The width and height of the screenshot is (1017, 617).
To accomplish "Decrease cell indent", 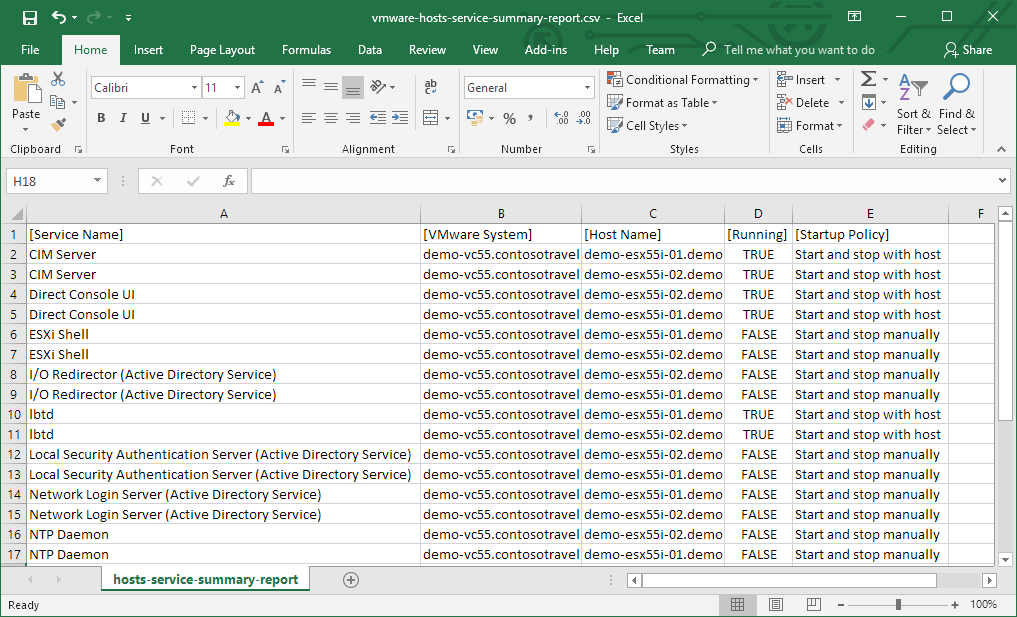I will click(377, 117).
